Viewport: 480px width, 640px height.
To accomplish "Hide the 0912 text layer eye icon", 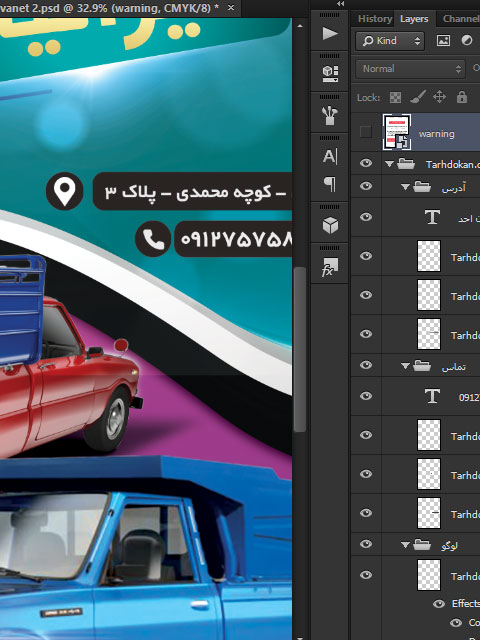I will [x=366, y=396].
